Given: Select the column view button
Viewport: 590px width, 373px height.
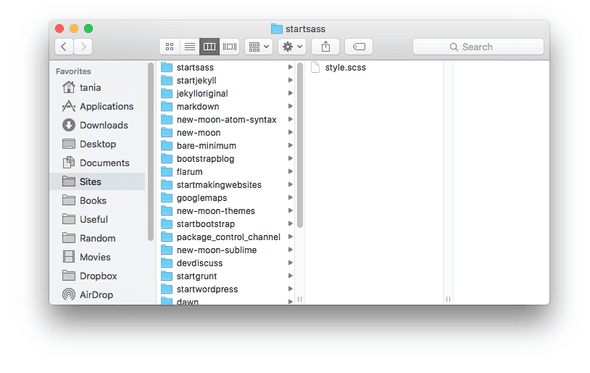Looking at the screenshot, I should point(209,47).
